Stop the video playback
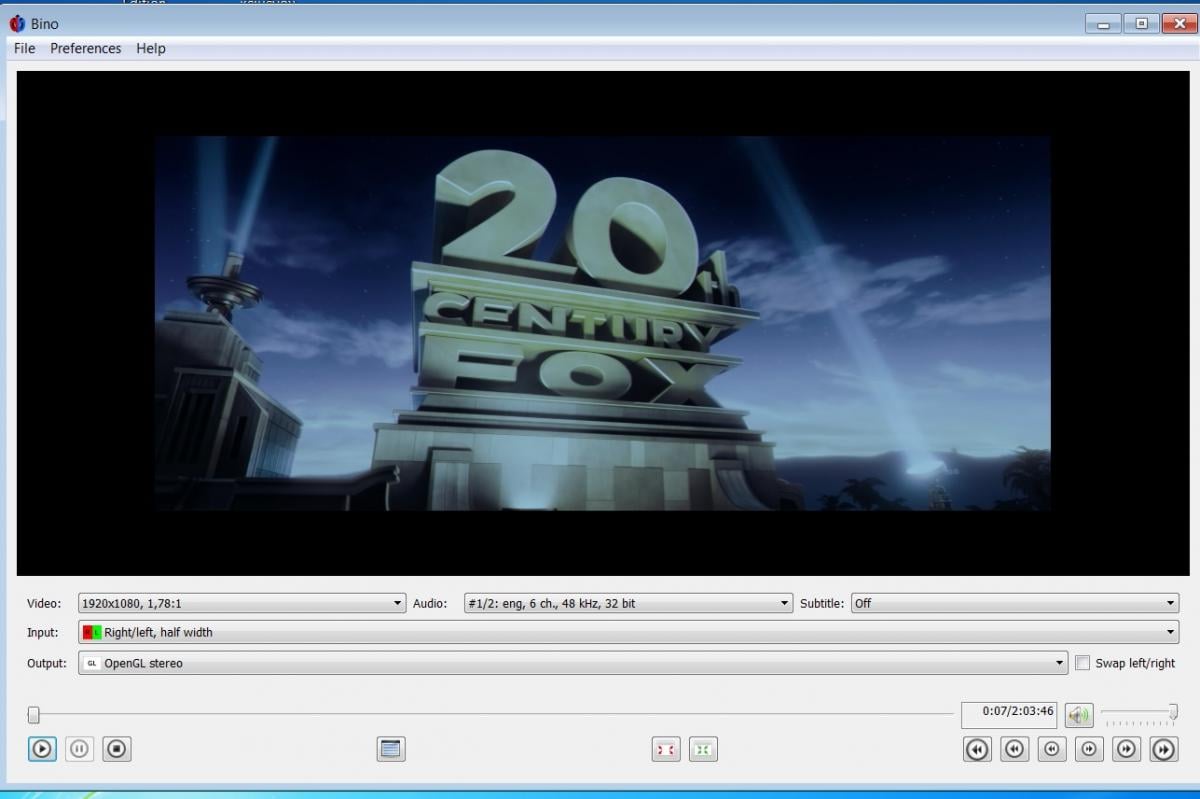The width and height of the screenshot is (1200, 799). pyautogui.click(x=117, y=748)
